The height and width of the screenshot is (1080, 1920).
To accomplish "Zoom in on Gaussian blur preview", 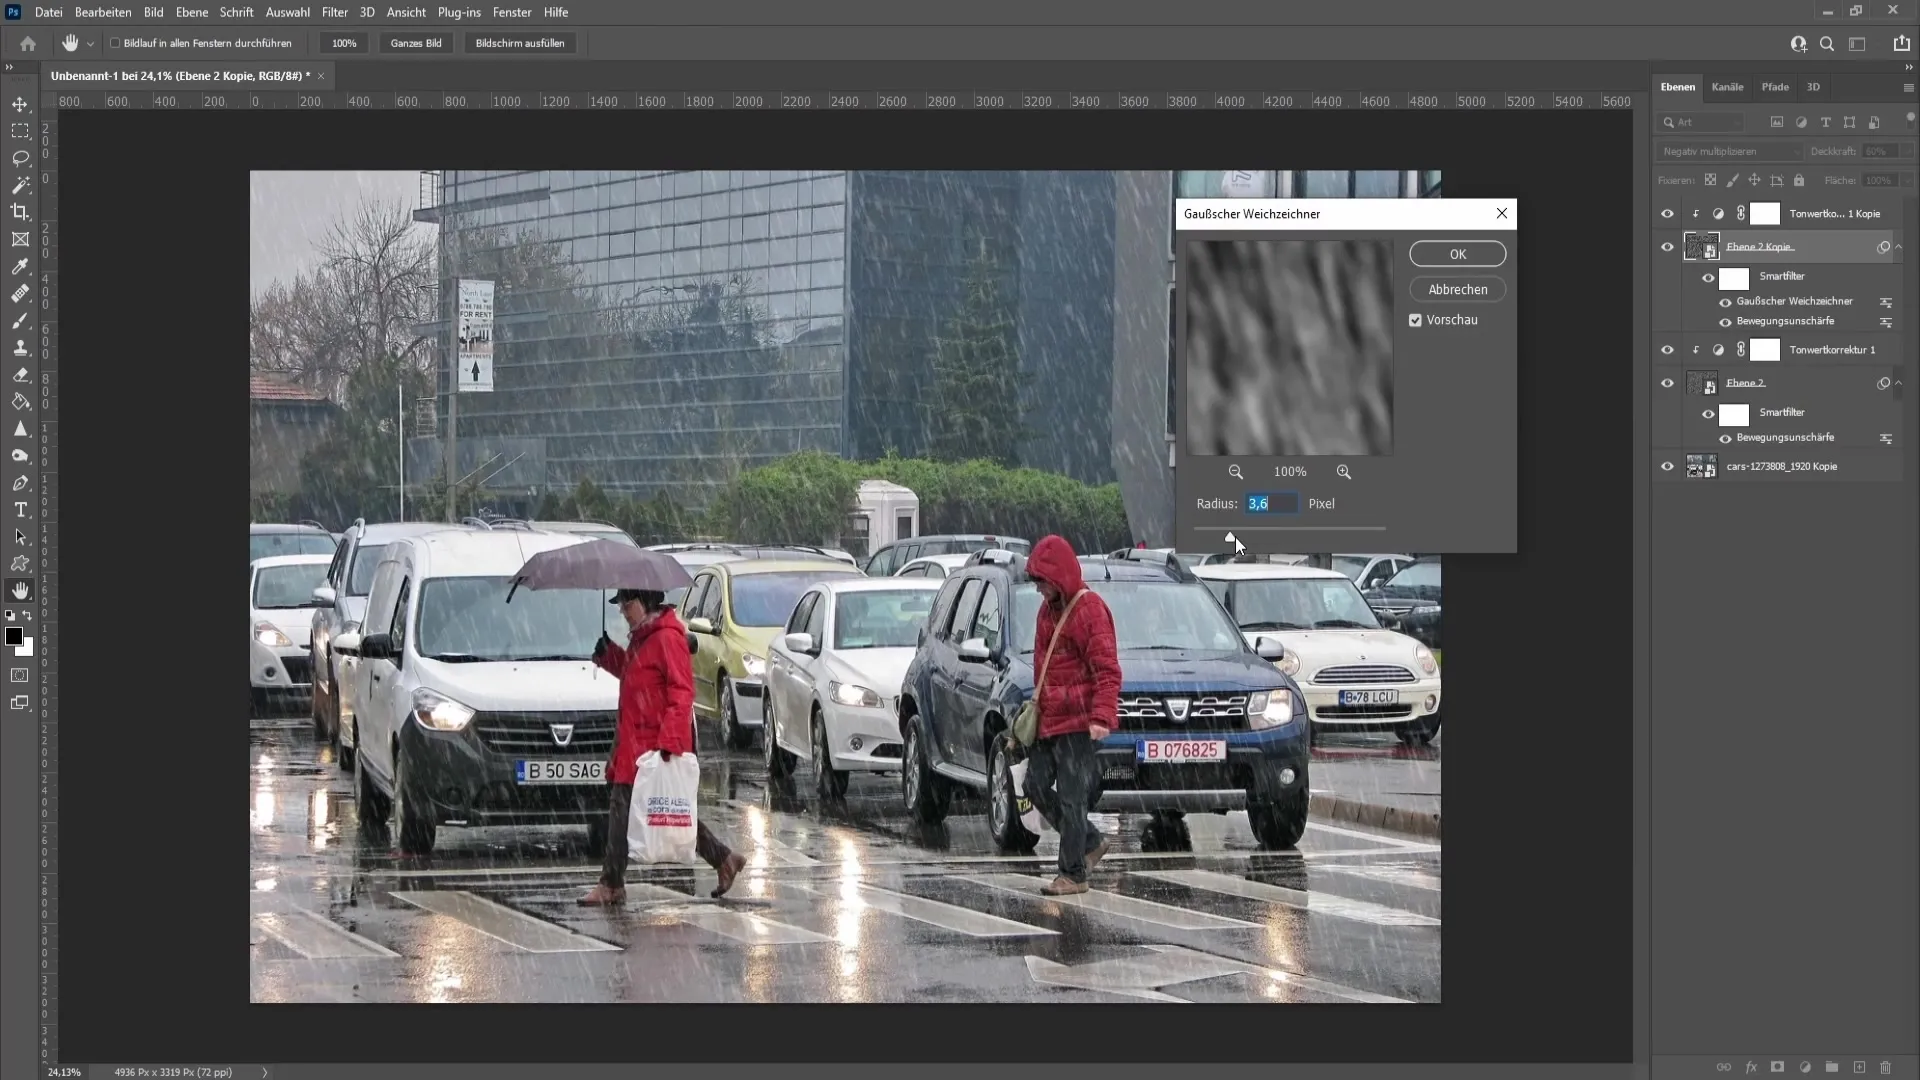I will (1344, 472).
